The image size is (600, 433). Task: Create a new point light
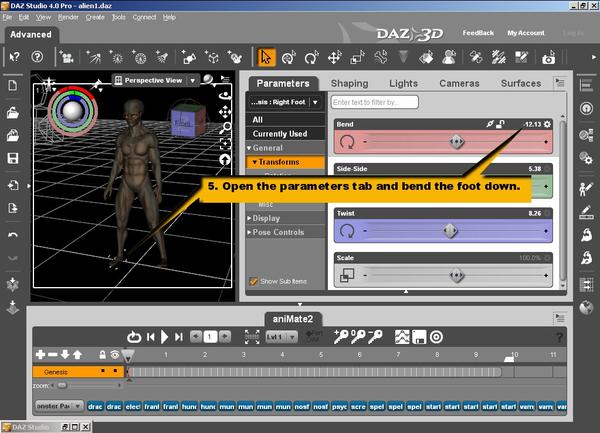[116, 57]
